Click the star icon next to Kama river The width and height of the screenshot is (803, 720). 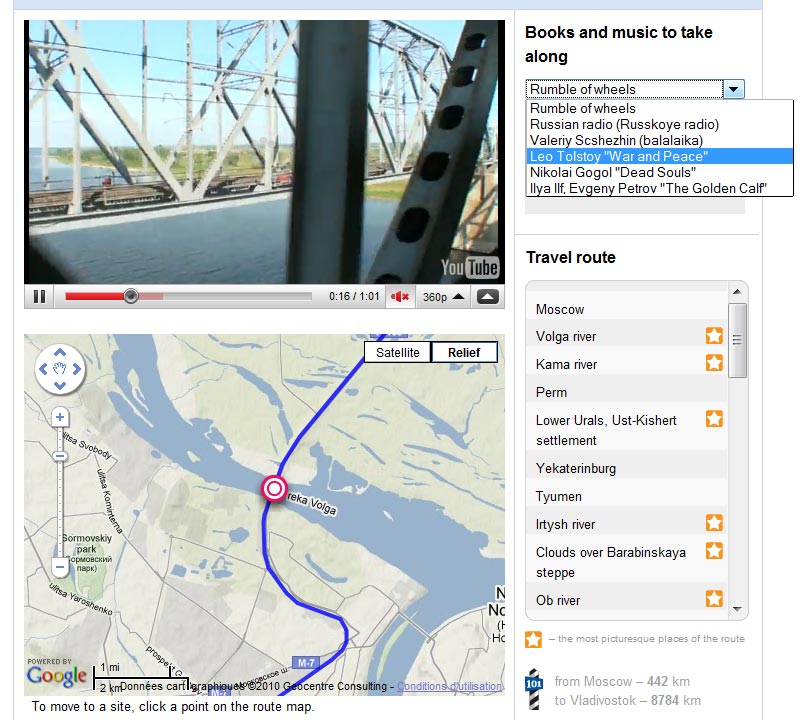pos(714,363)
